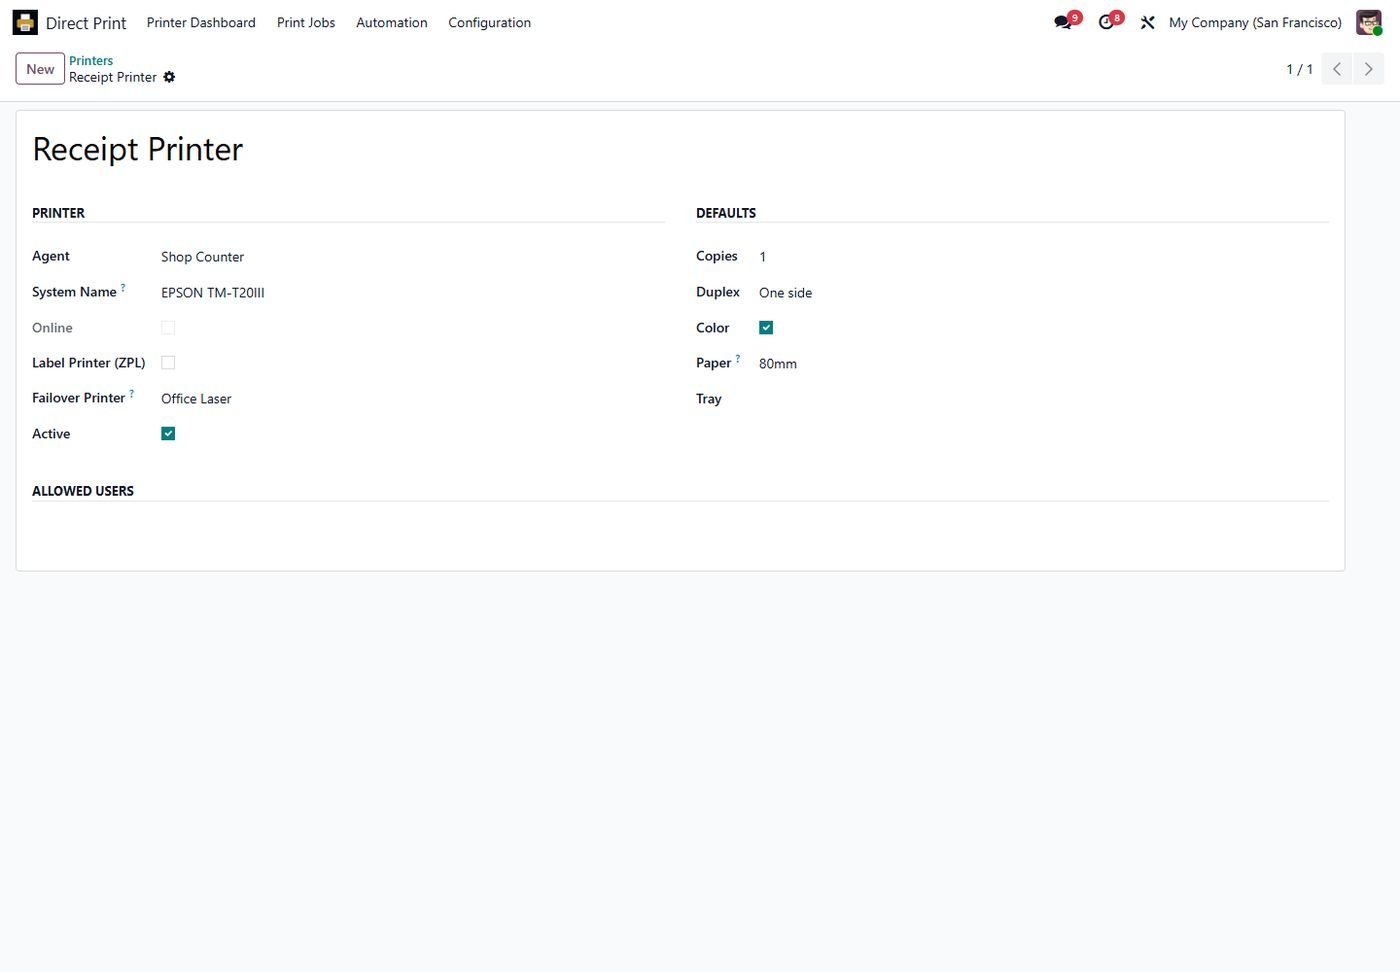
Task: Click the debug tools wrench icon
Action: click(x=1147, y=22)
